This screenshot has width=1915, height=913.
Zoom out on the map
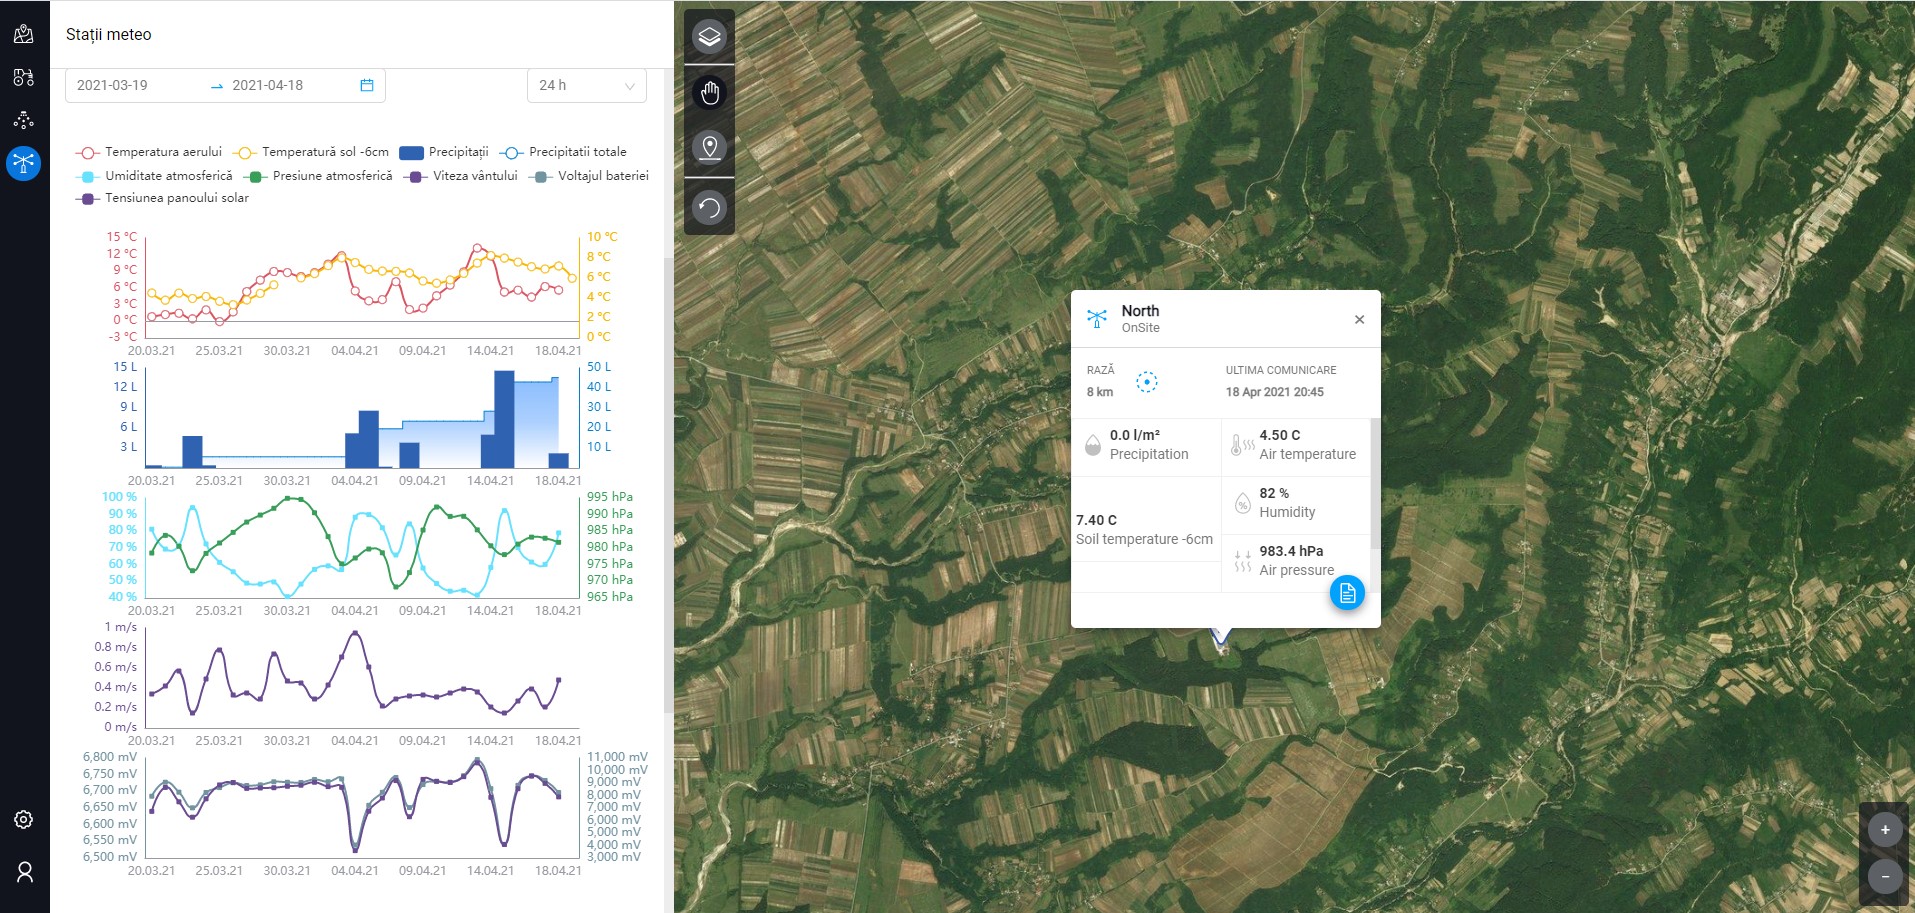click(x=1885, y=877)
